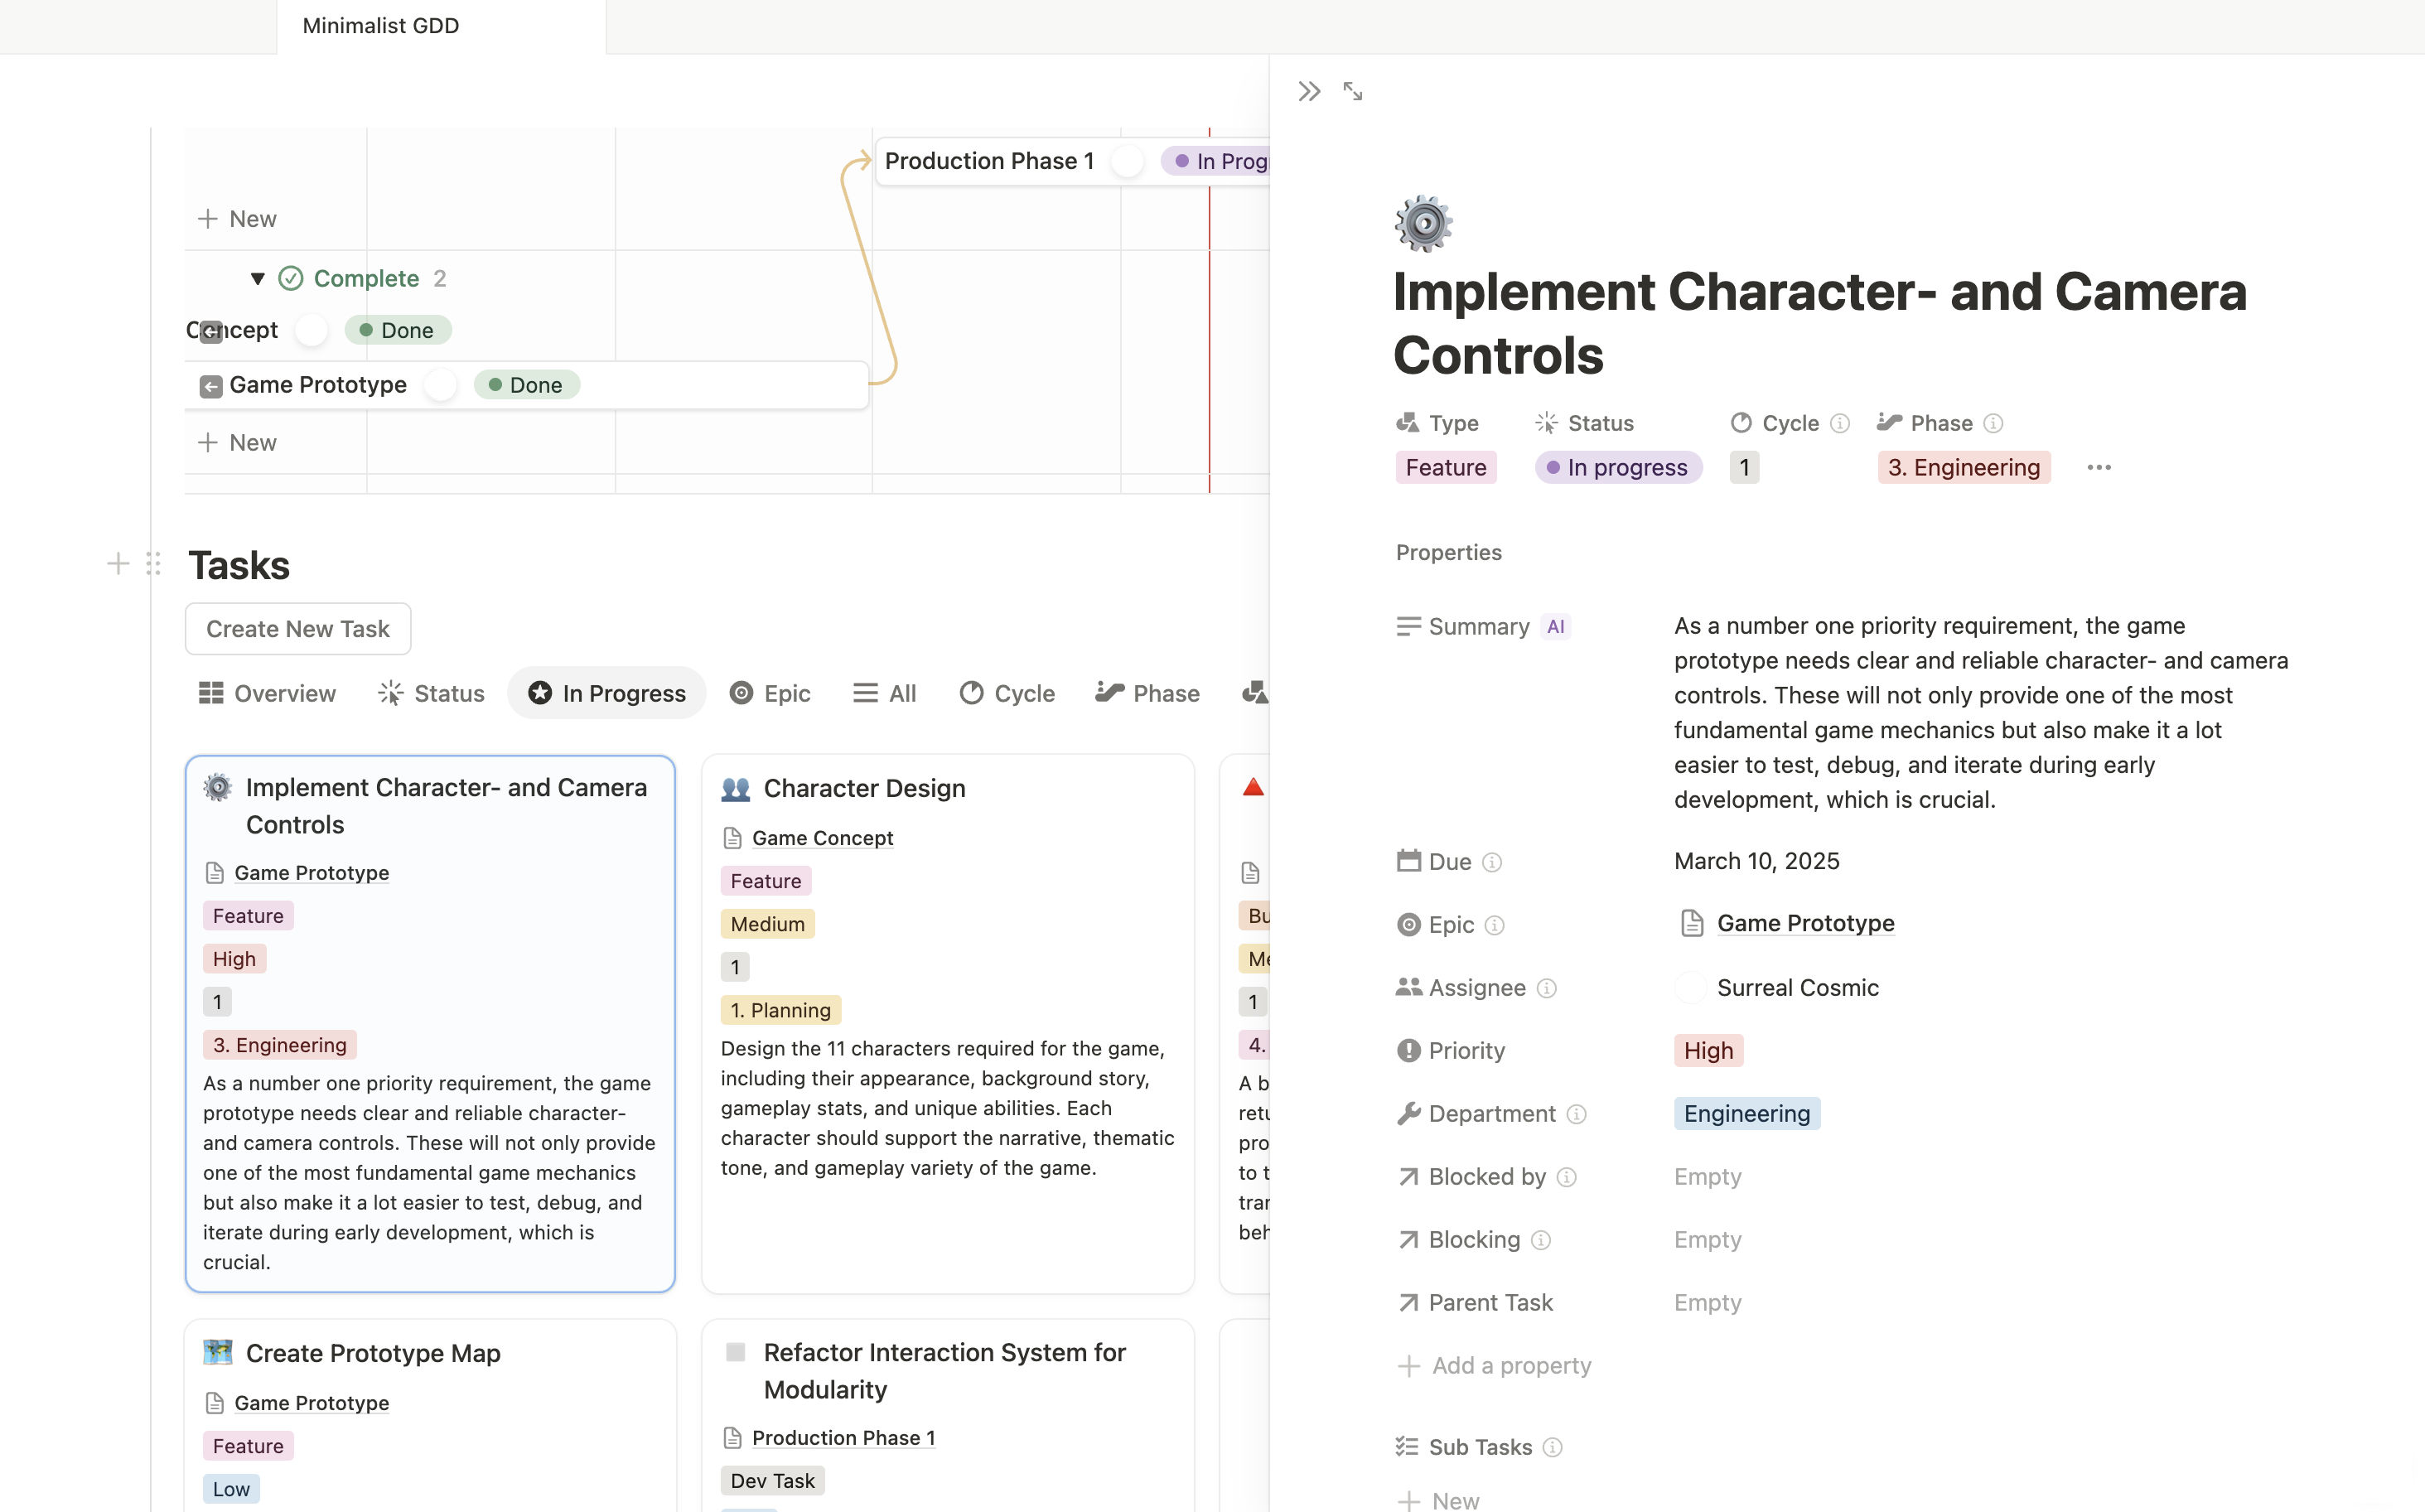Click the back arrow icon on Concept row

pyautogui.click(x=210, y=331)
